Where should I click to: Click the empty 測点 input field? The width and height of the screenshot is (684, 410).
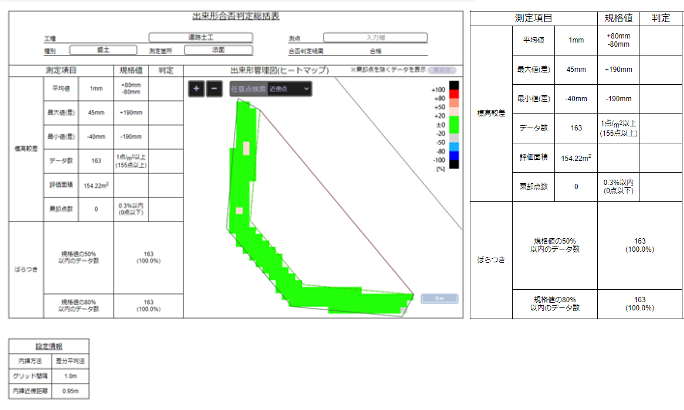coord(375,38)
